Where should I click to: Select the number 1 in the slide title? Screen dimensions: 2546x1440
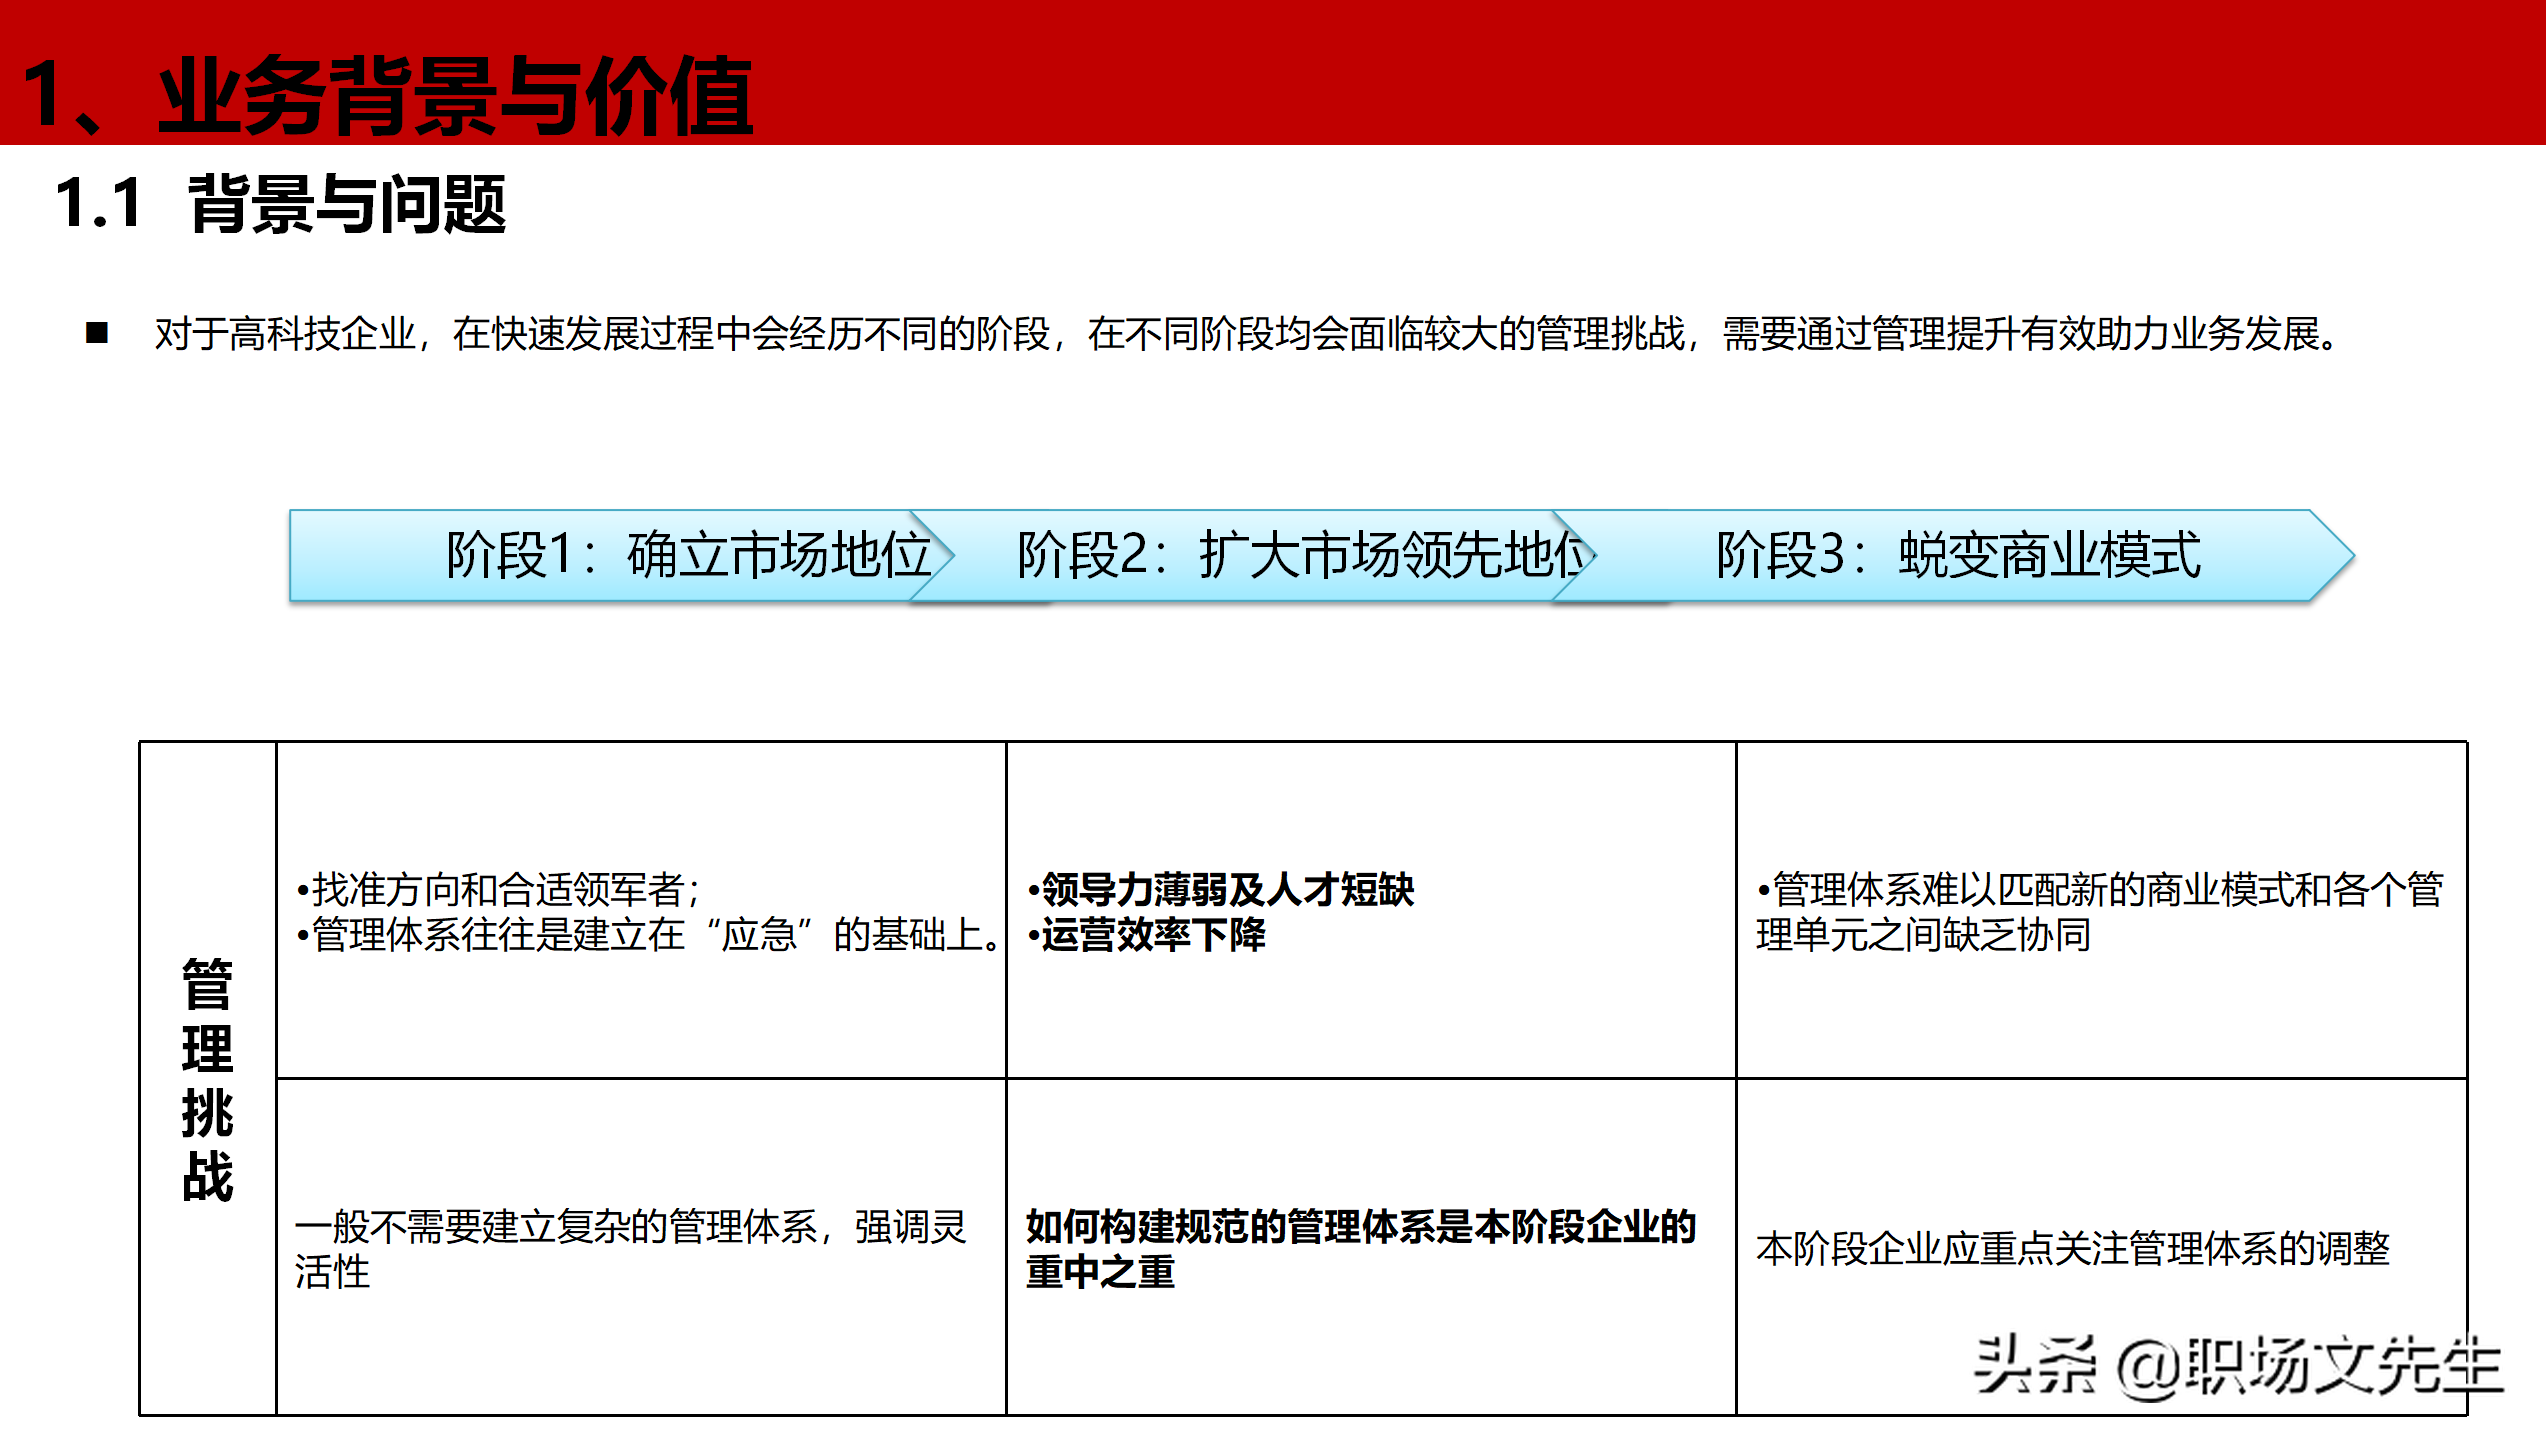pos(48,95)
